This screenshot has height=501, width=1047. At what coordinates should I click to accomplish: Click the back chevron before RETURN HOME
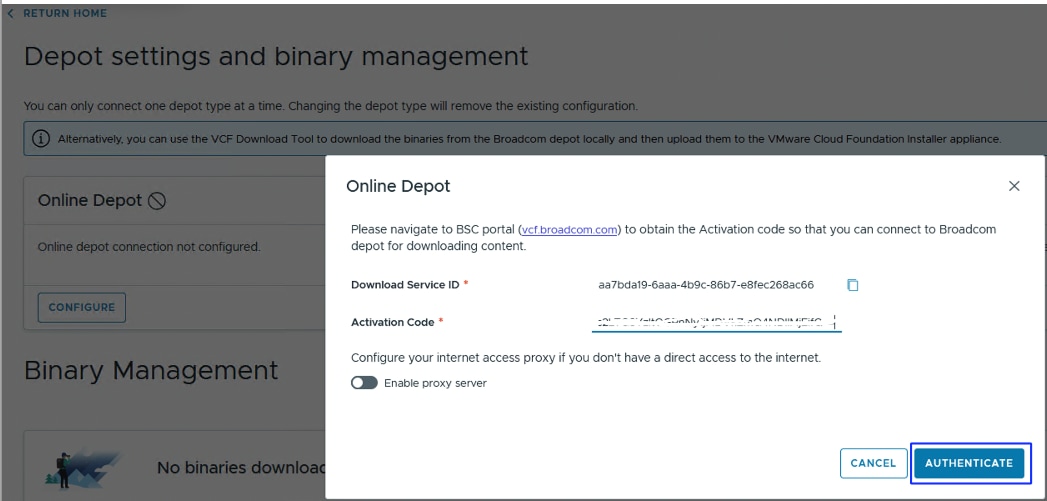[x=10, y=13]
